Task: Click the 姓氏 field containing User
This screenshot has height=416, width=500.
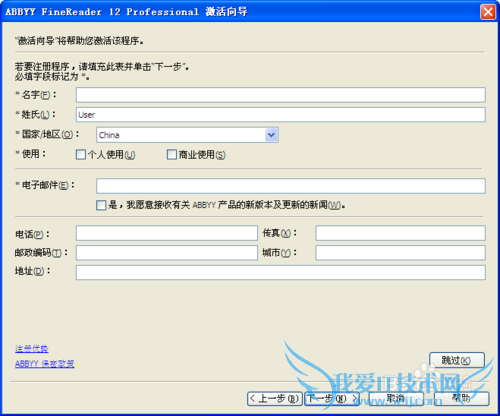Action: click(280, 115)
